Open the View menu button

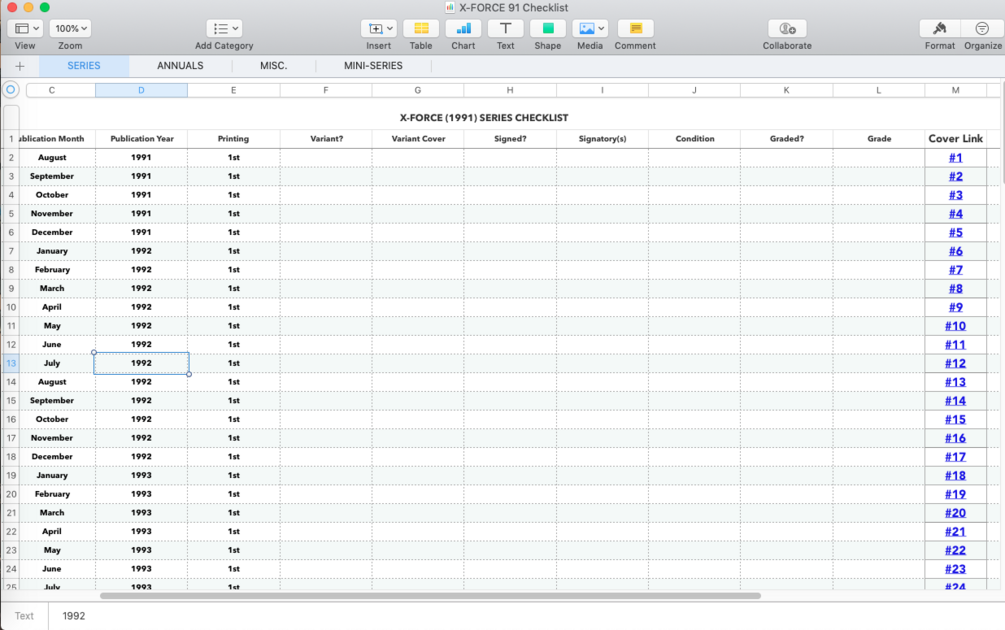click(x=25, y=29)
